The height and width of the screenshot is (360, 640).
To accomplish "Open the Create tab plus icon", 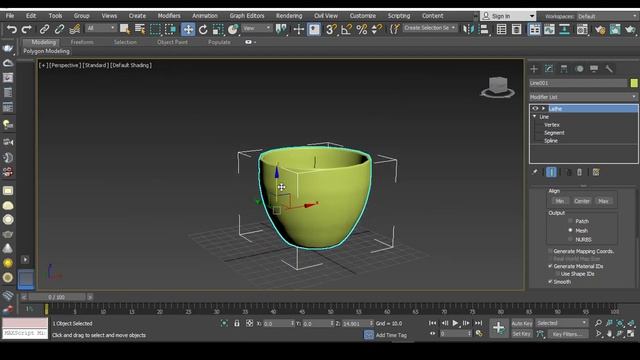I will click(x=534, y=69).
